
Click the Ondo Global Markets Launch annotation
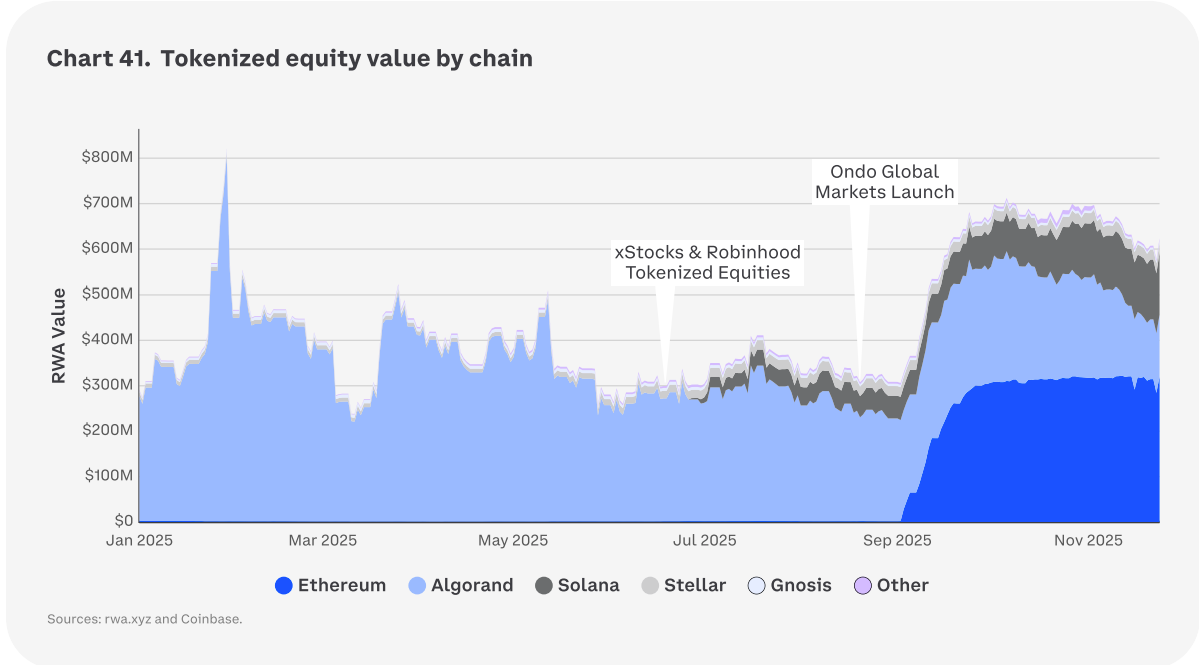(x=884, y=182)
